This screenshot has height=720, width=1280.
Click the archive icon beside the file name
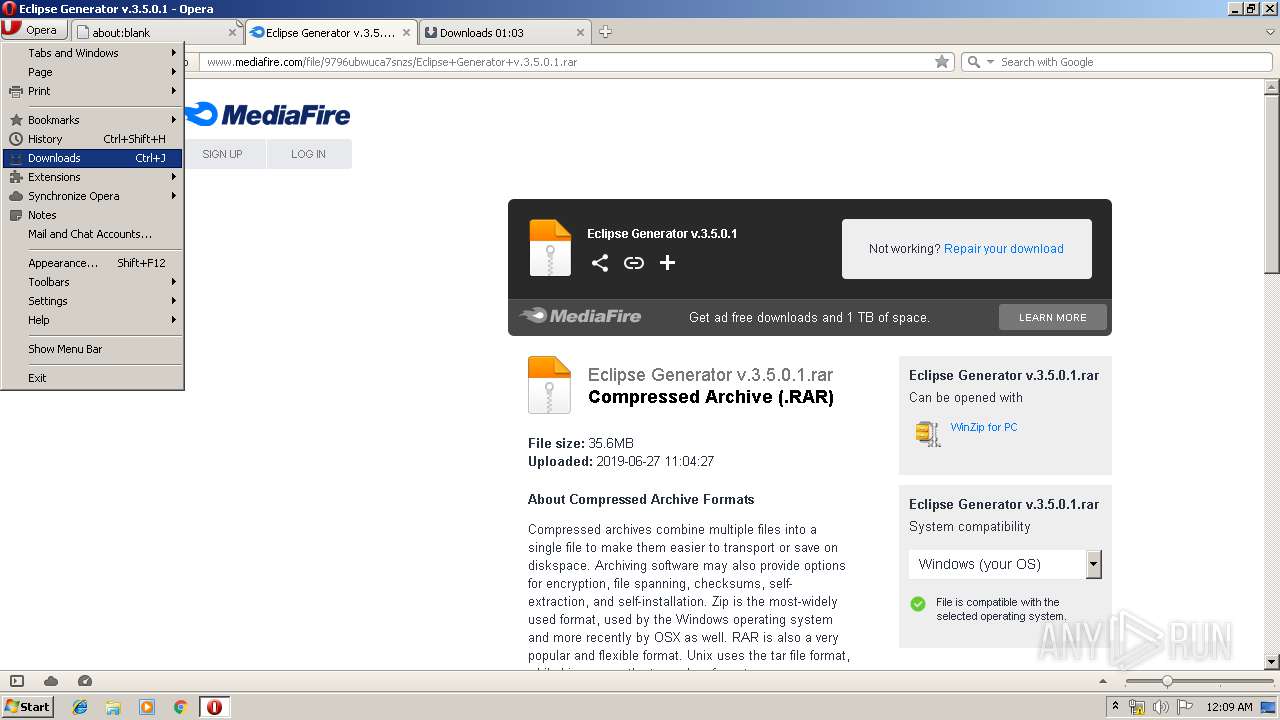click(x=549, y=385)
